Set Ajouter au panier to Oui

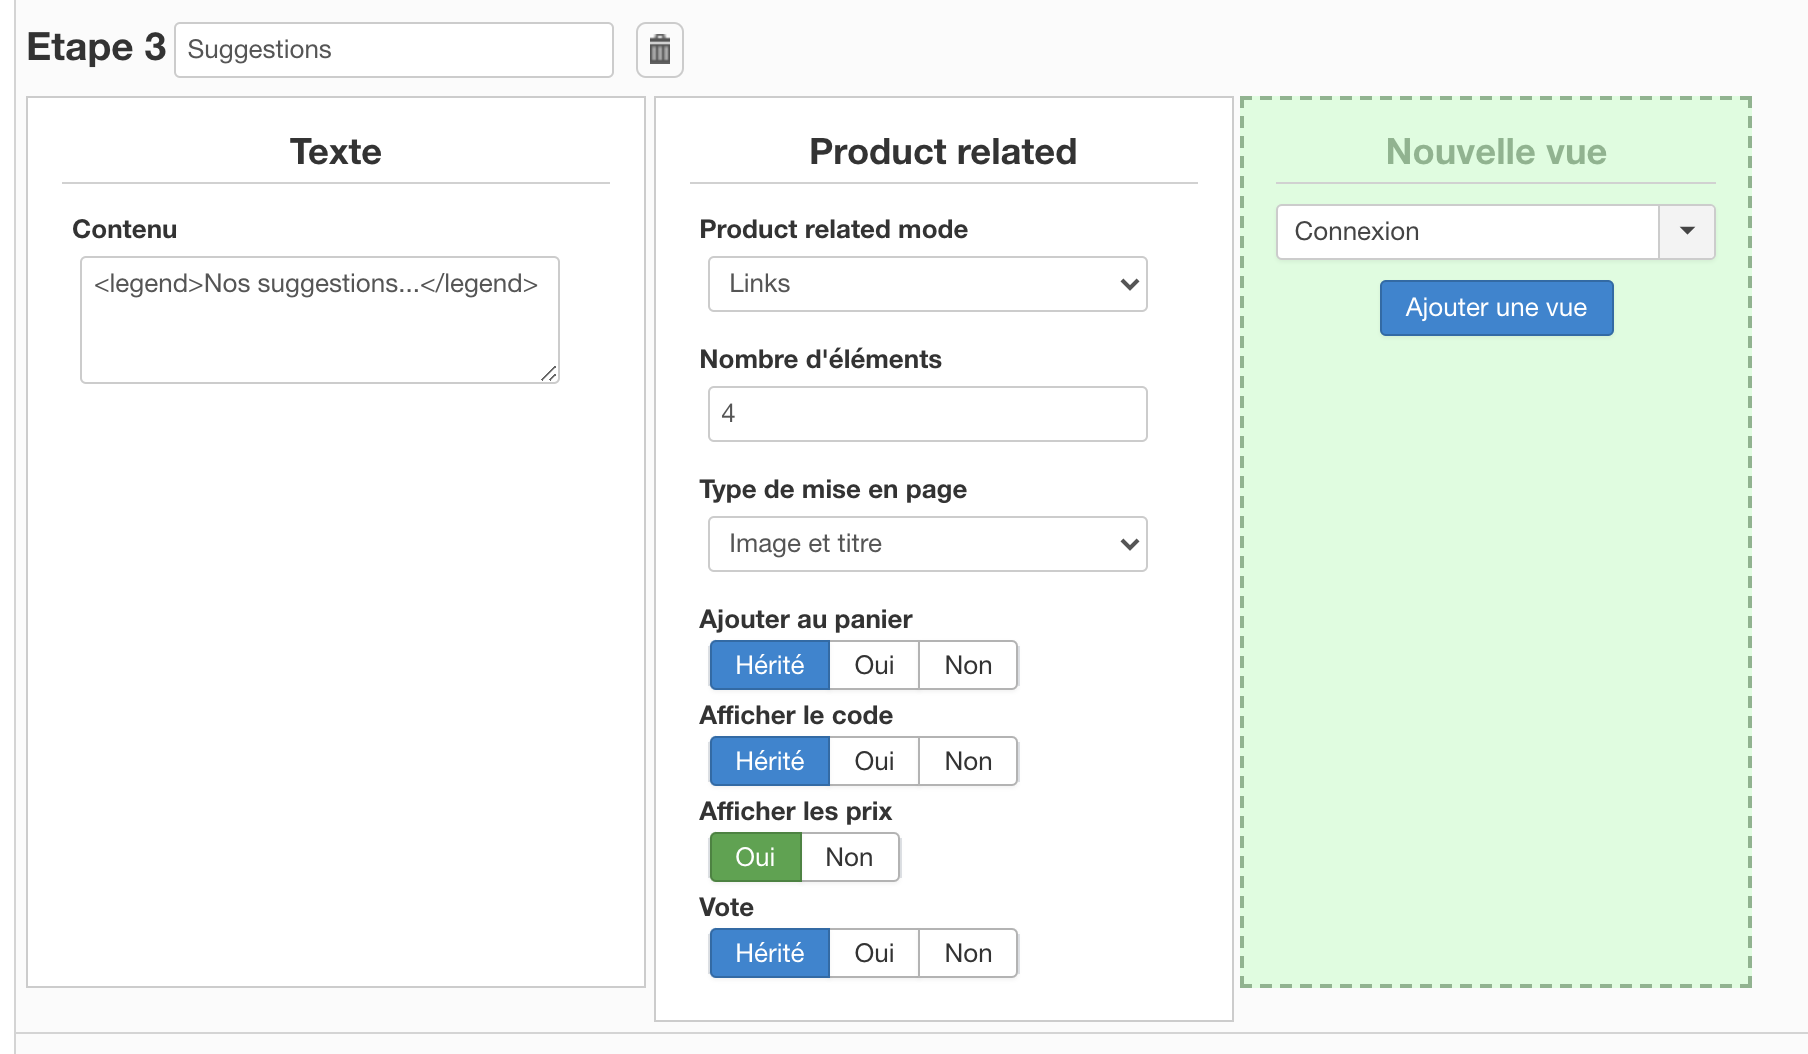tap(874, 666)
